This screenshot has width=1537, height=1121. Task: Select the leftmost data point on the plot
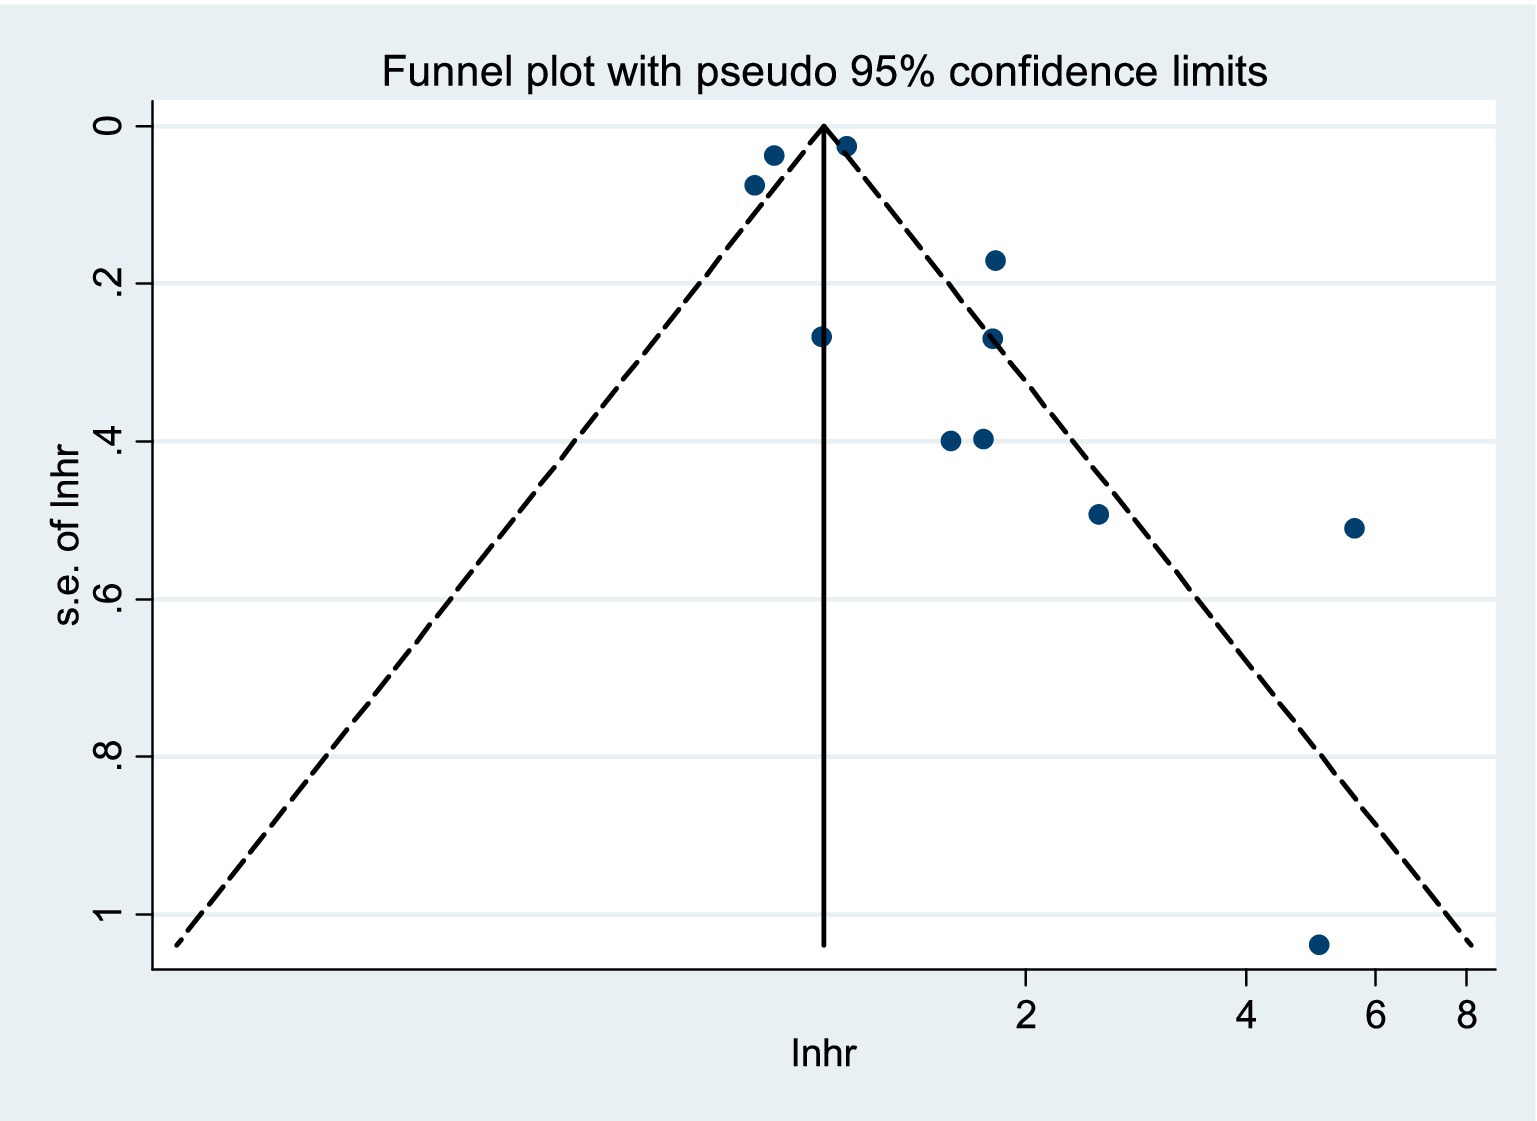[x=755, y=185]
